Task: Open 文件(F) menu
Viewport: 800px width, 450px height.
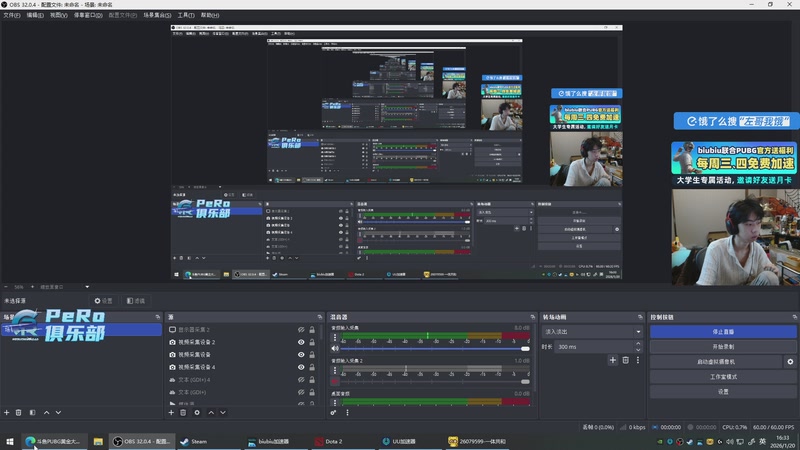Action: tap(12, 15)
